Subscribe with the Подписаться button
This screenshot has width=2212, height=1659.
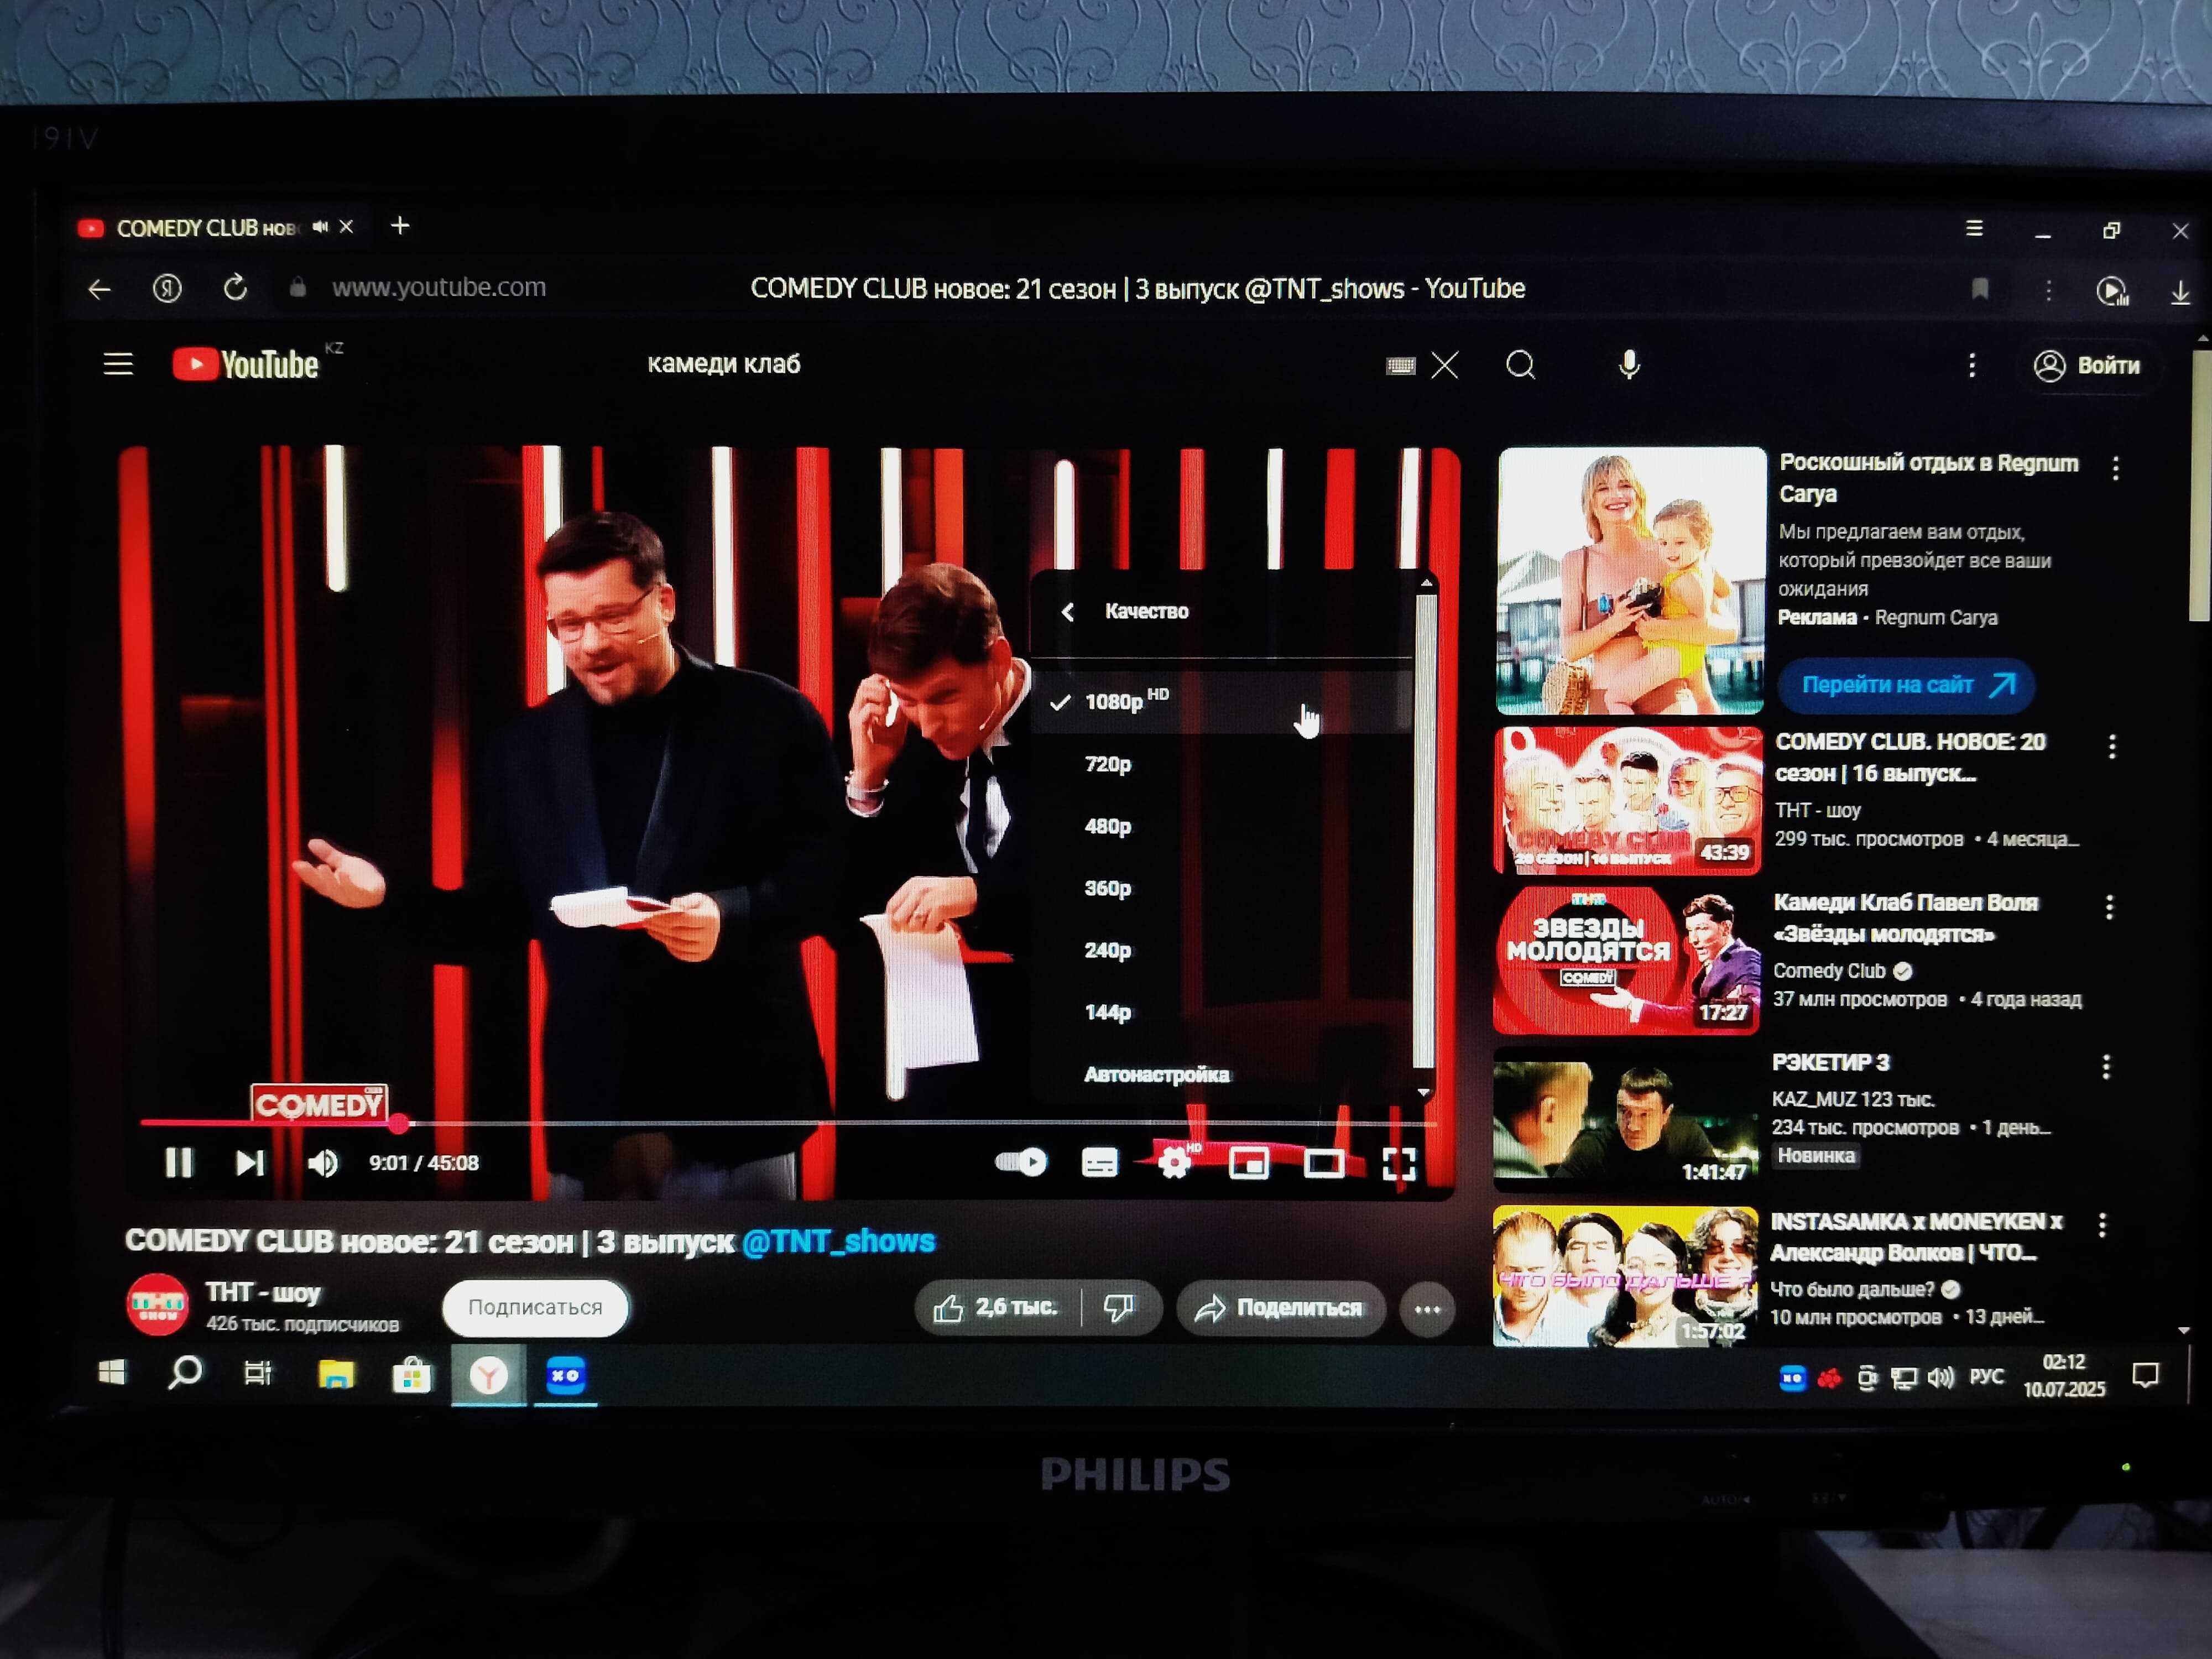[535, 1307]
